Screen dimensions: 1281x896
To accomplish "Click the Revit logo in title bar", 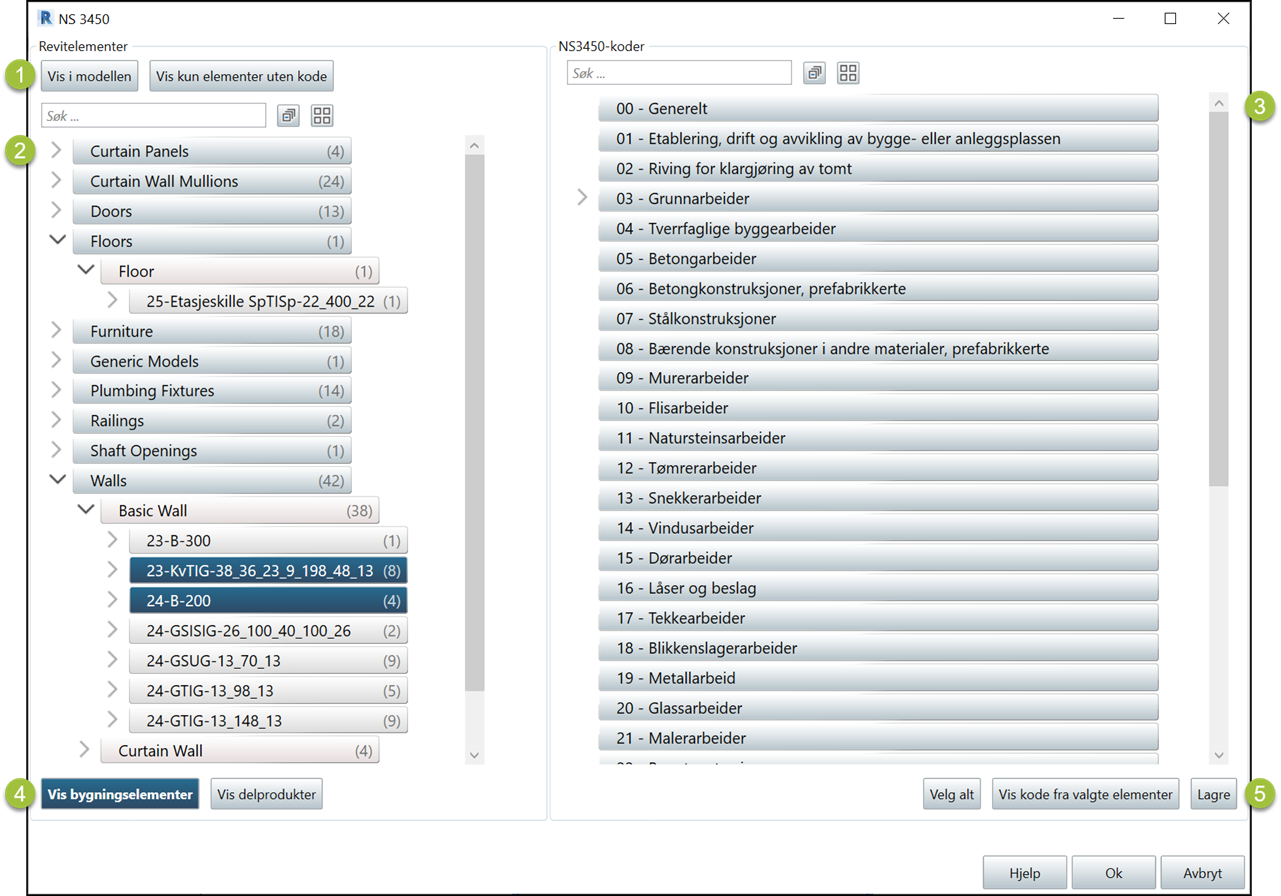I will (45, 18).
